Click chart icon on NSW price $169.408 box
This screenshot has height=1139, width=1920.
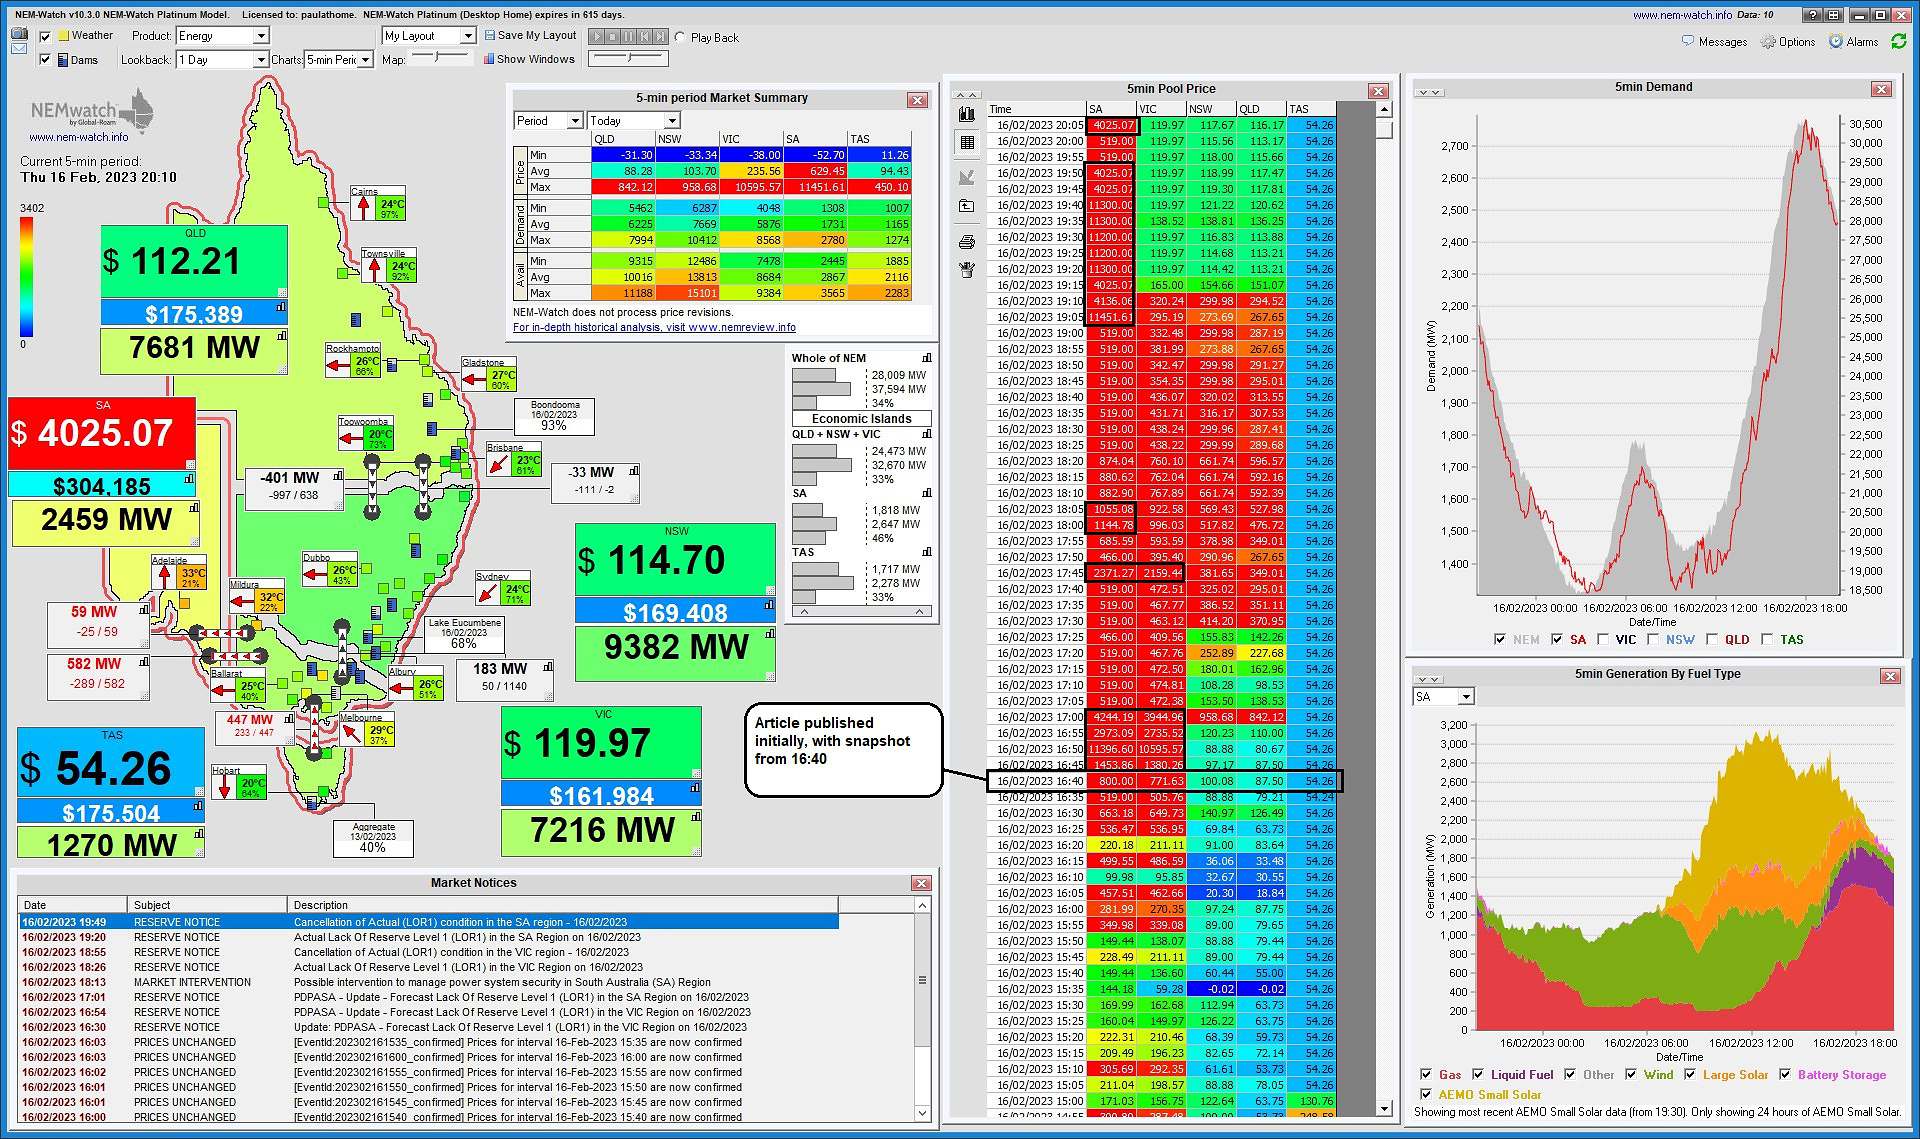pyautogui.click(x=769, y=605)
